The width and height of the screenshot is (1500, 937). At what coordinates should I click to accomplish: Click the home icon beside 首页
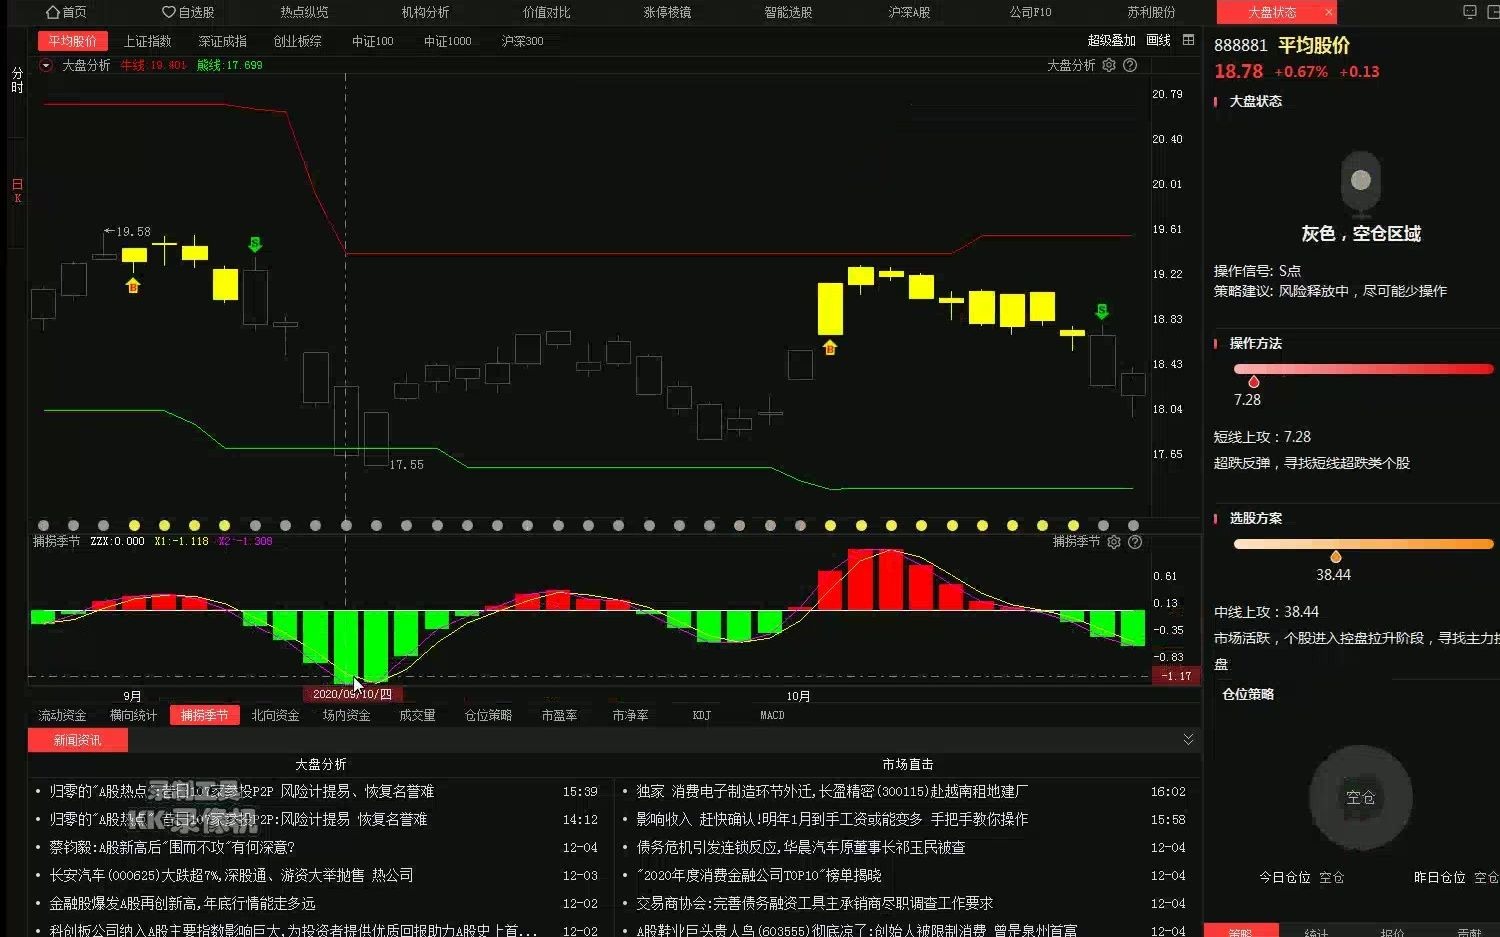(53, 12)
